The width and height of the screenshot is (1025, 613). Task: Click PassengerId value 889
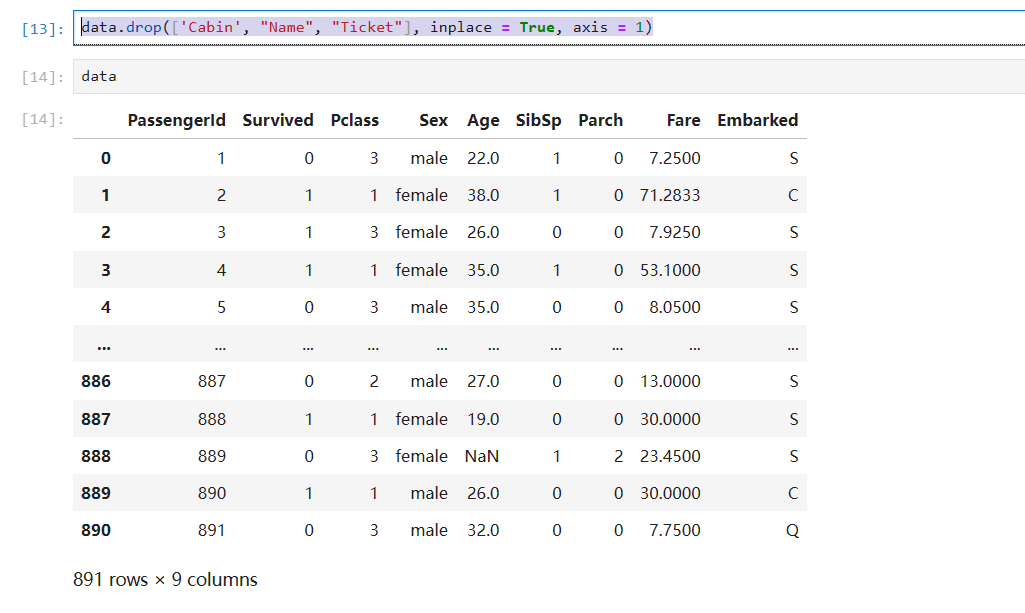[212, 456]
